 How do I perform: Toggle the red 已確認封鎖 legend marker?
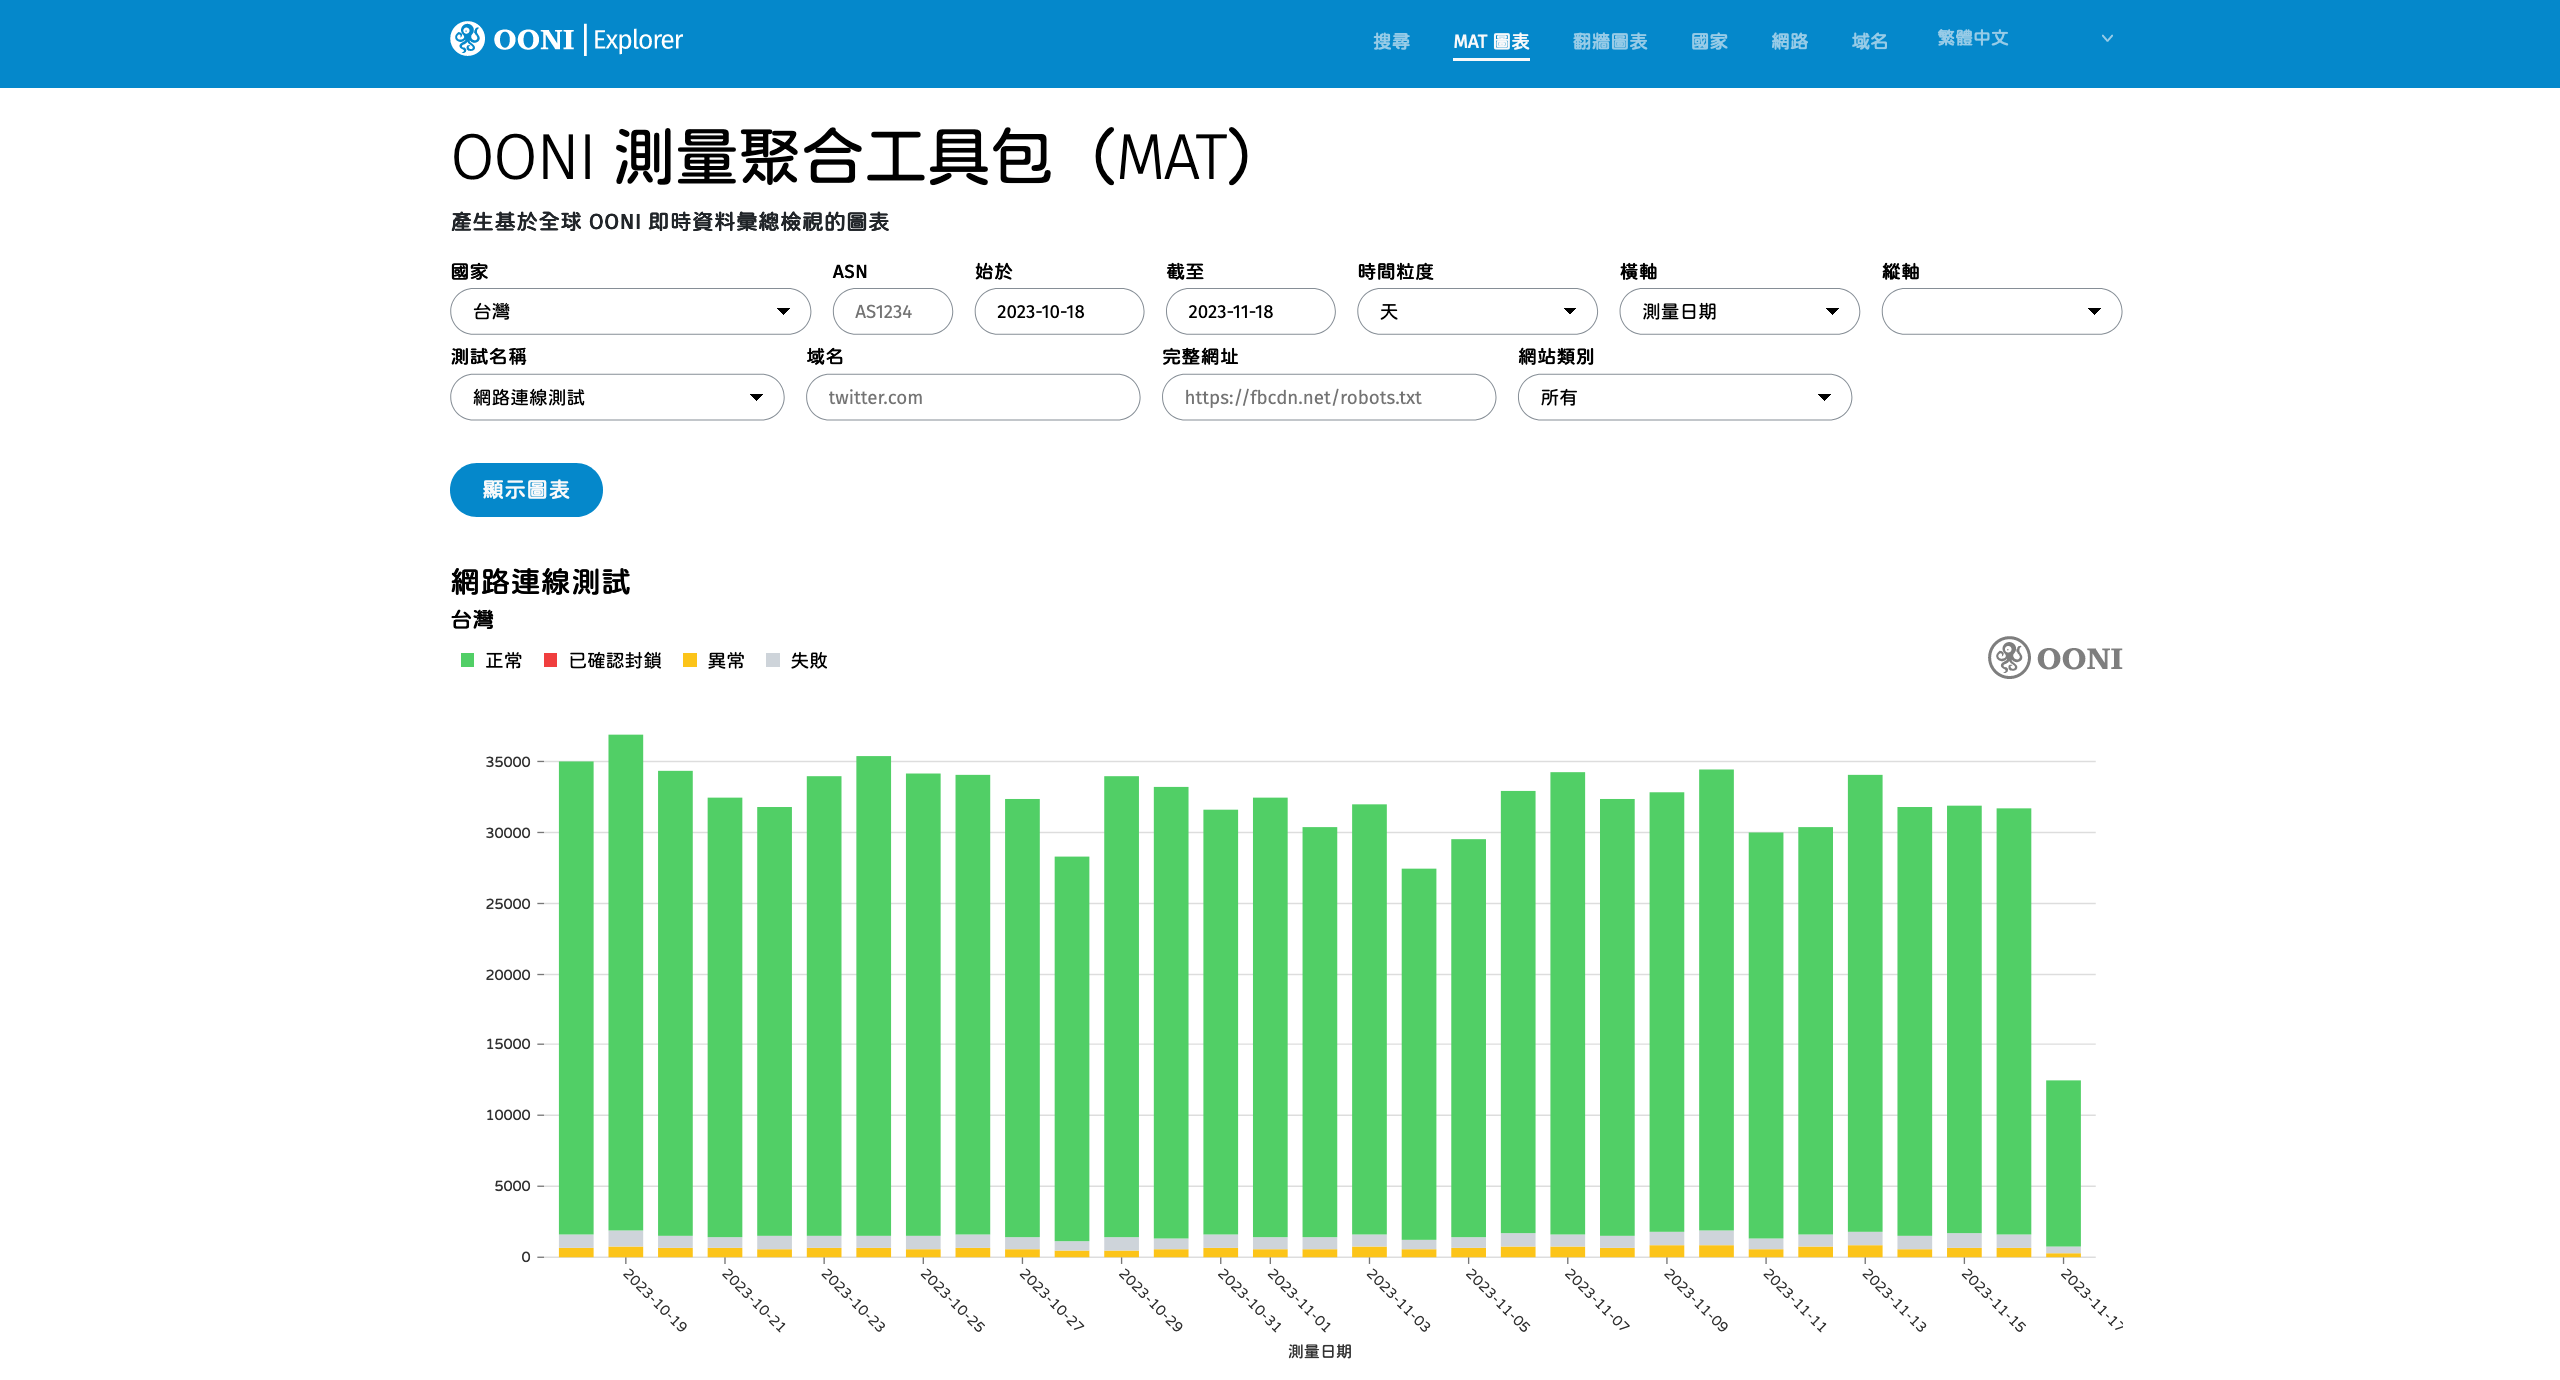coord(550,660)
